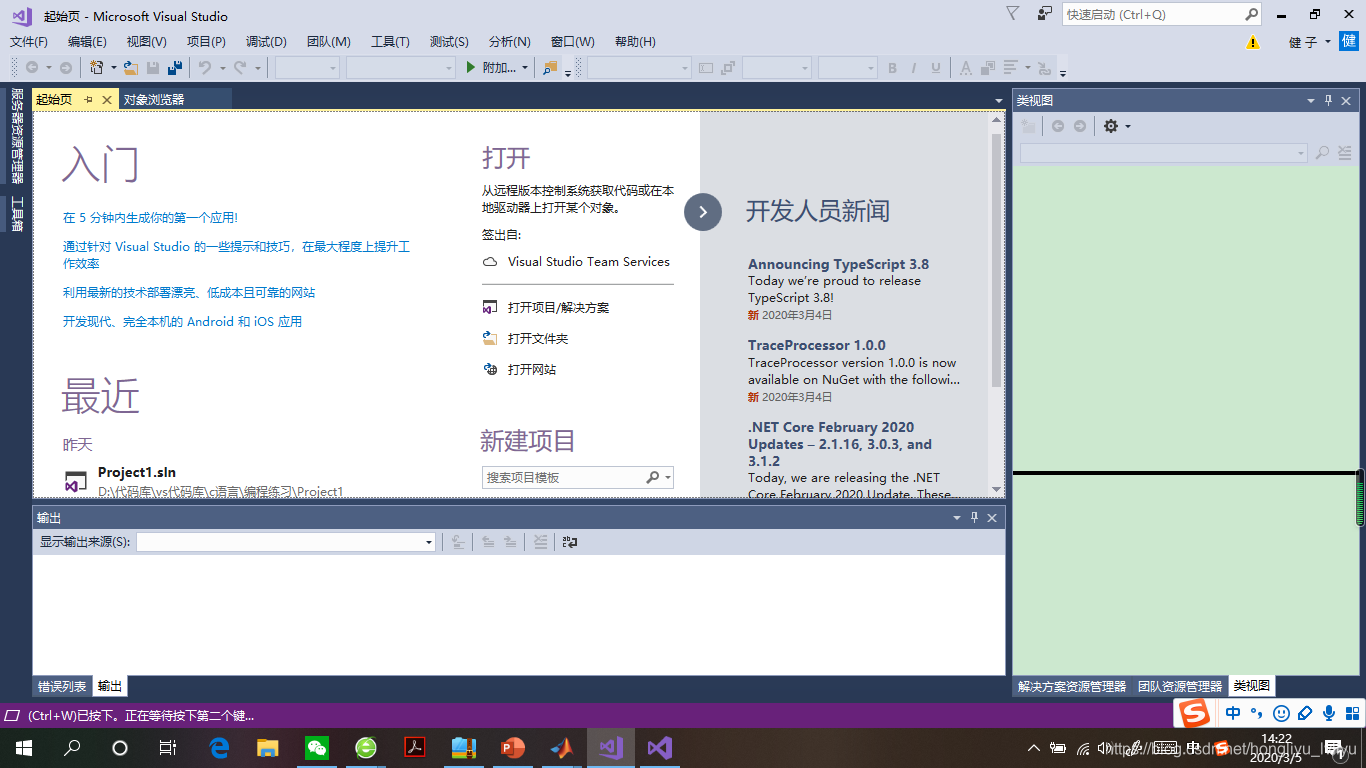The image size is (1366, 768).
Task: Click the Class View forward arrow
Action: [x=1080, y=126]
